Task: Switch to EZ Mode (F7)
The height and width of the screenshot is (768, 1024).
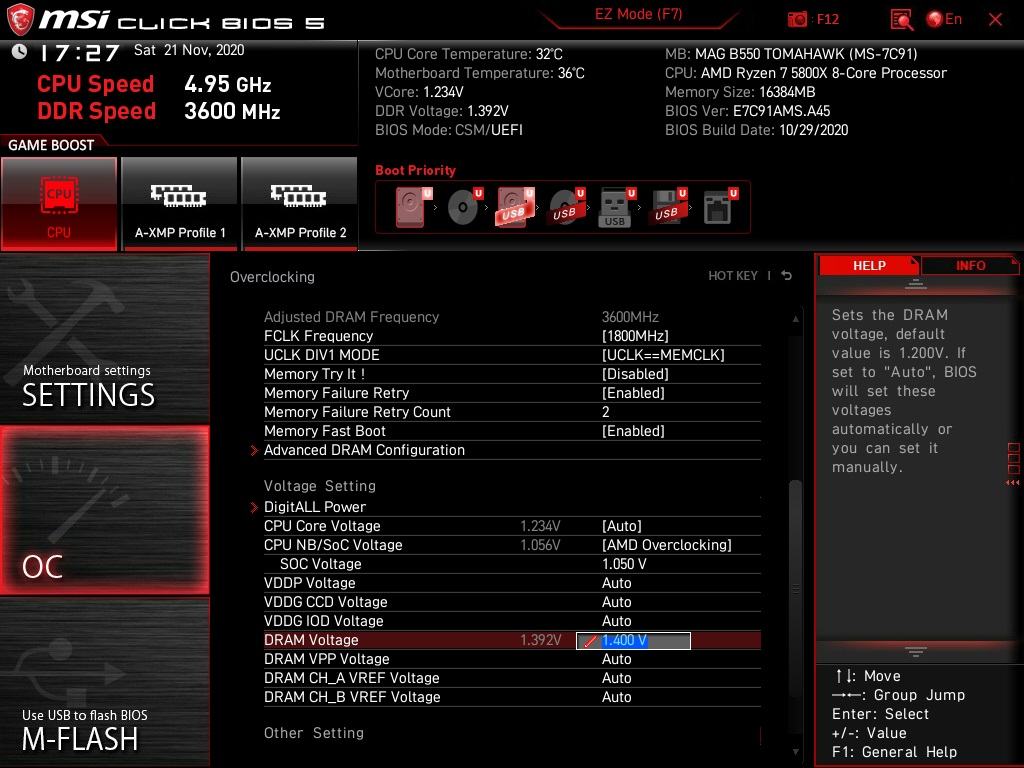Action: 638,14
